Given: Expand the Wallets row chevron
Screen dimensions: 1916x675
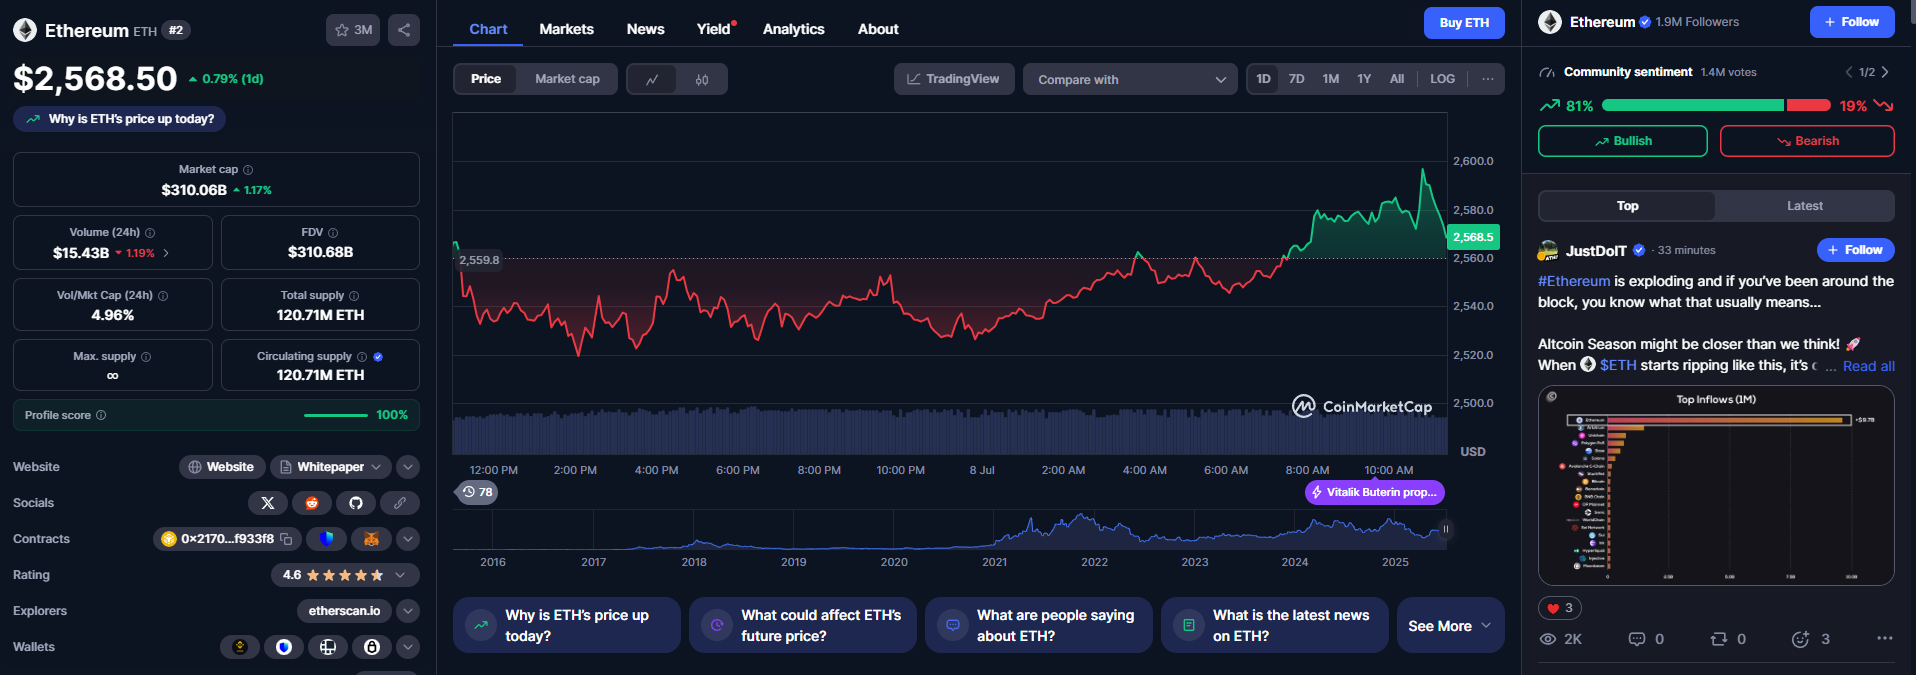Looking at the screenshot, I should pyautogui.click(x=408, y=647).
